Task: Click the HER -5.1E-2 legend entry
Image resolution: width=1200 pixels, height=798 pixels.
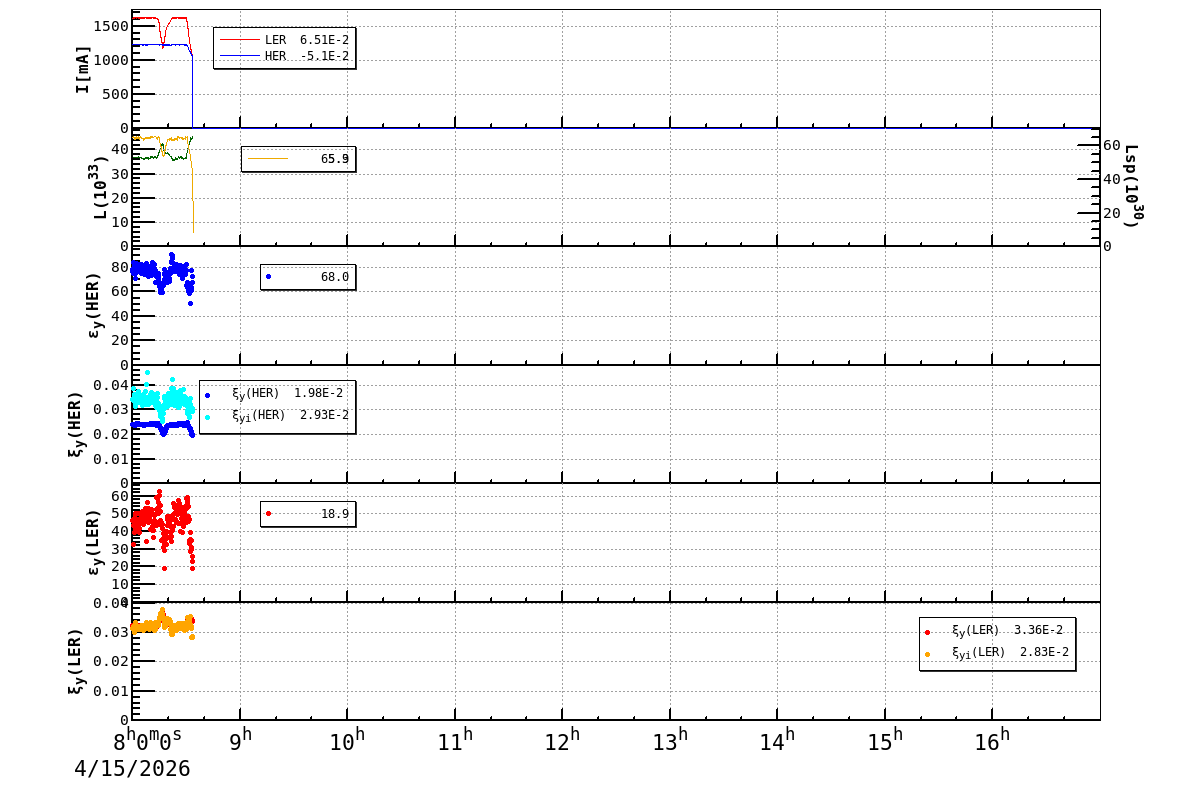Action: (284, 56)
